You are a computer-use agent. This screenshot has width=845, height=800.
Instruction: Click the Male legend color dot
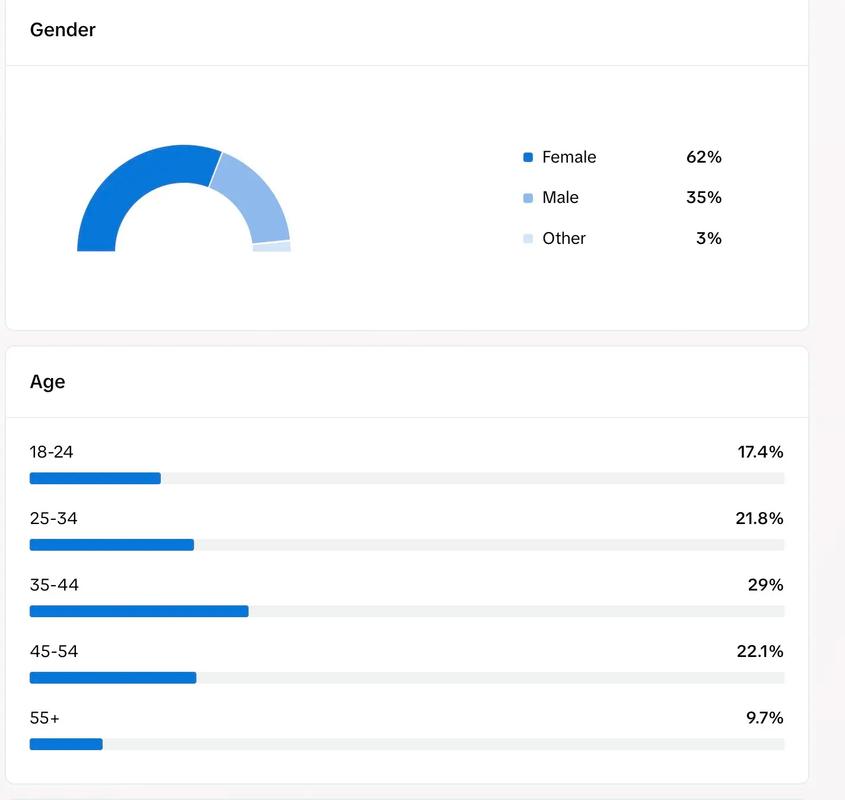[528, 198]
